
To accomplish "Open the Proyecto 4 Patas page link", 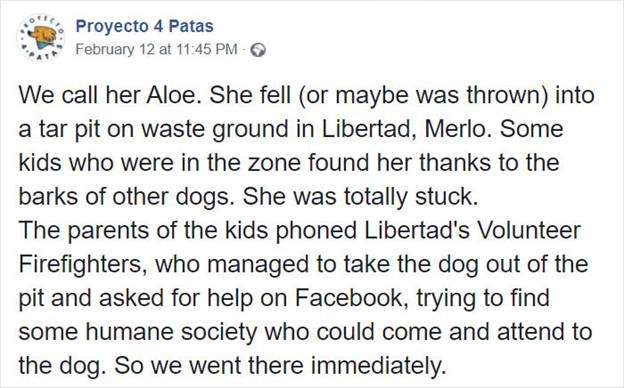I will point(144,26).
